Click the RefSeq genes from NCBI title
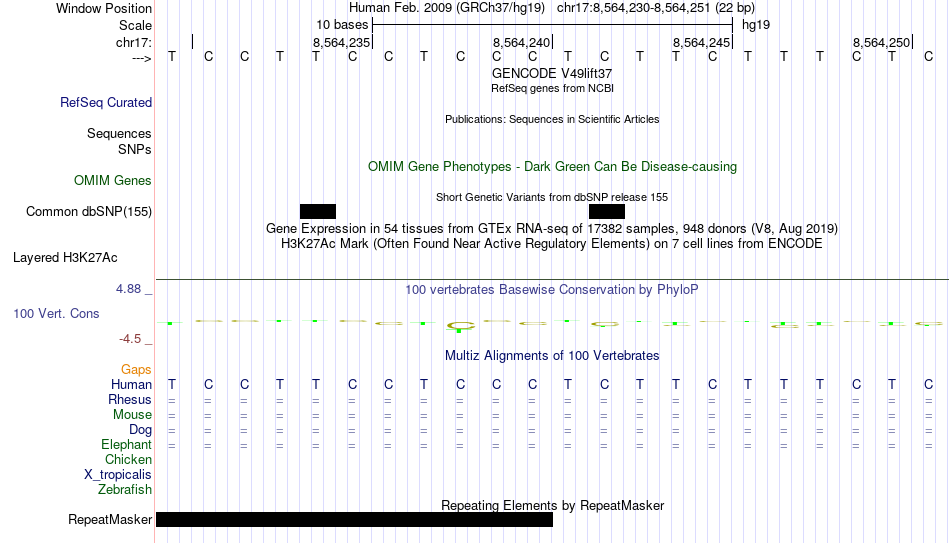Viewport: 950px width, 543px height. [x=553, y=88]
